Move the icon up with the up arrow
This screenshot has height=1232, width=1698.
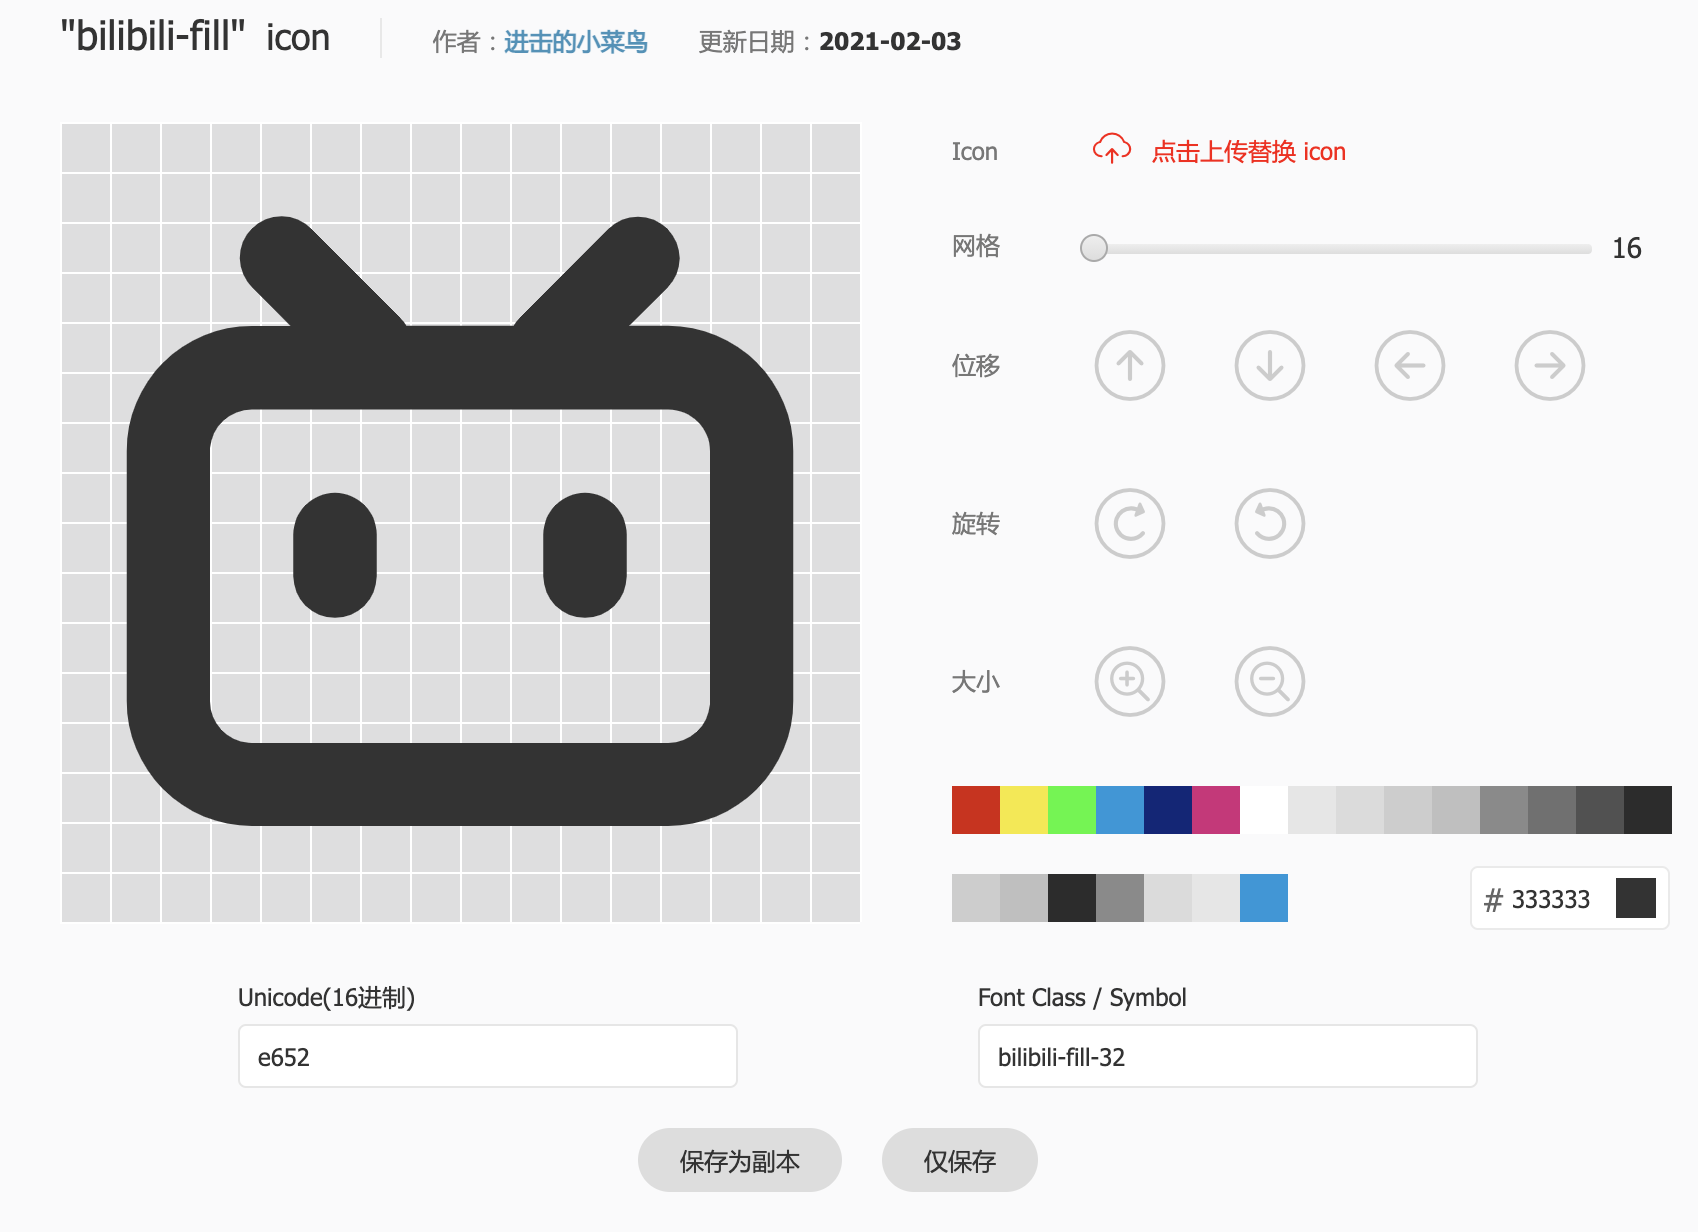coord(1130,366)
